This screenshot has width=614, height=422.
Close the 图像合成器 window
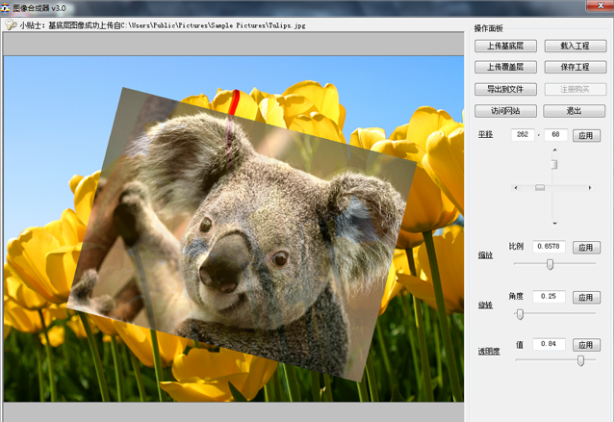pyautogui.click(x=600, y=5)
